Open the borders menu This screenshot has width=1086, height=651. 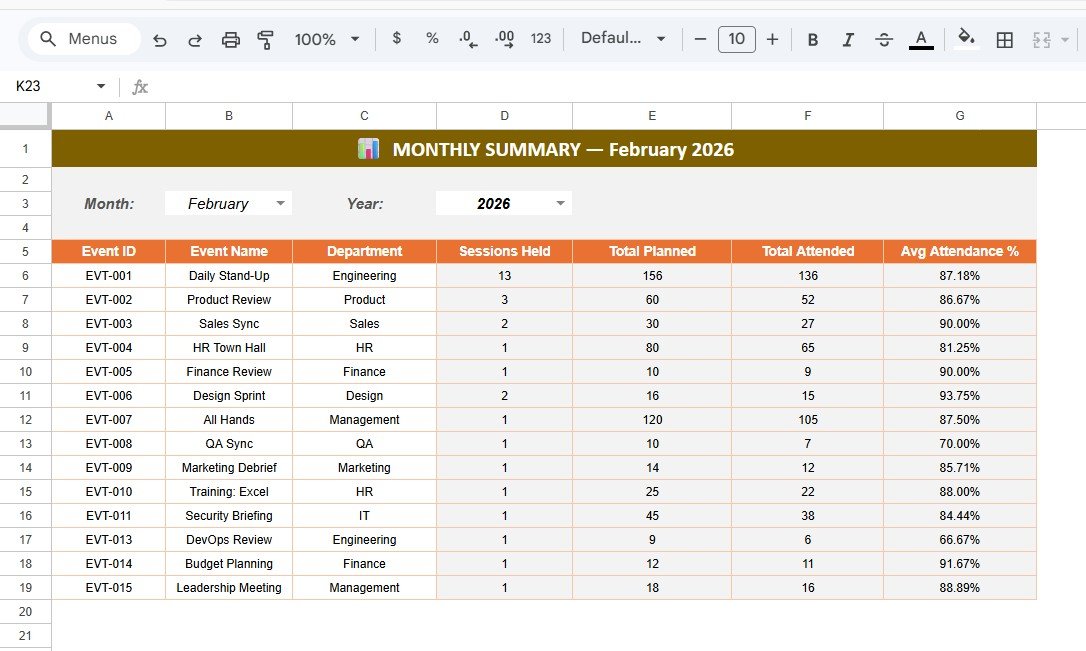(x=1004, y=39)
